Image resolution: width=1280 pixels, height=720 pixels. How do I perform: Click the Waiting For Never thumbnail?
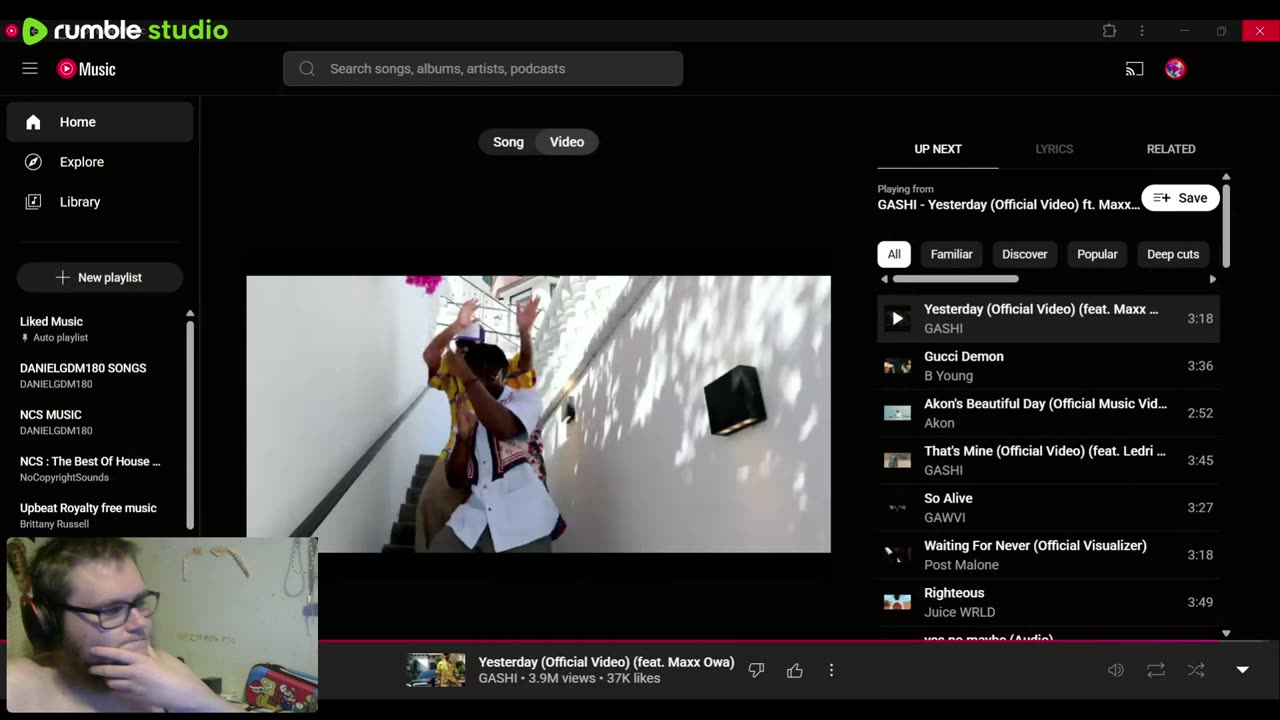click(897, 555)
